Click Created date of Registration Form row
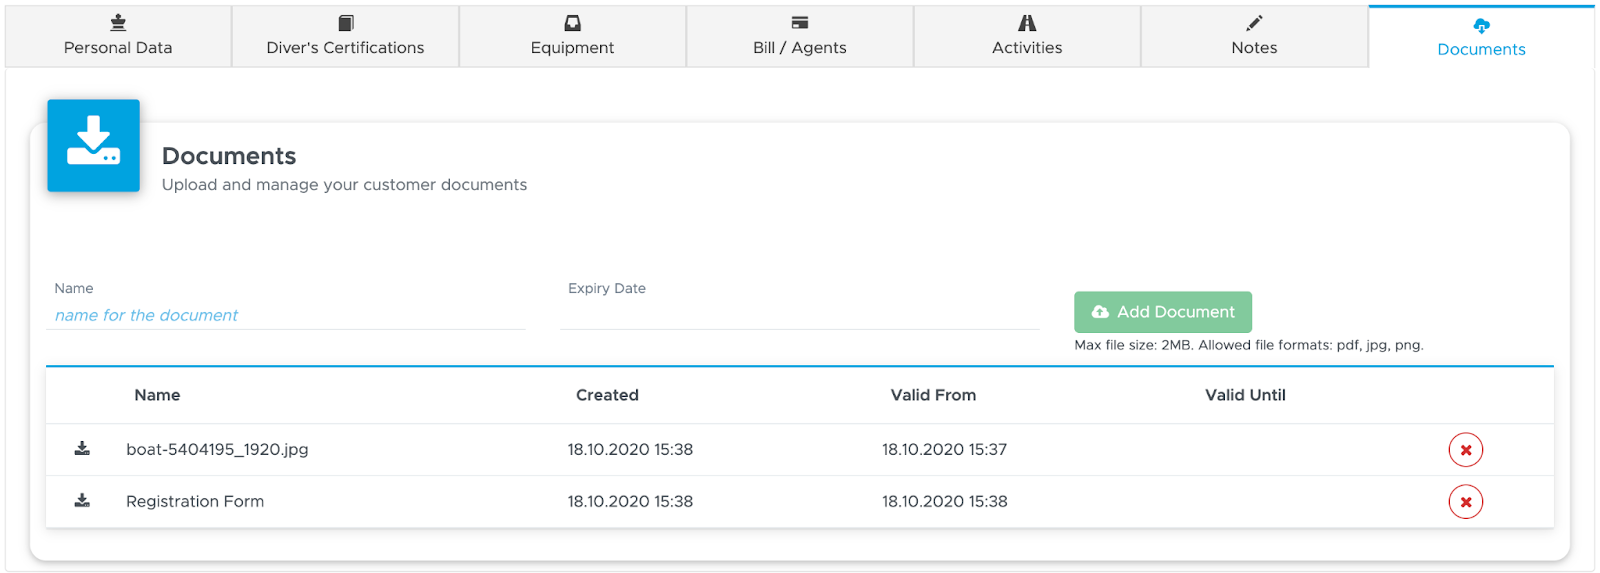This screenshot has height=573, width=1600. (x=630, y=501)
